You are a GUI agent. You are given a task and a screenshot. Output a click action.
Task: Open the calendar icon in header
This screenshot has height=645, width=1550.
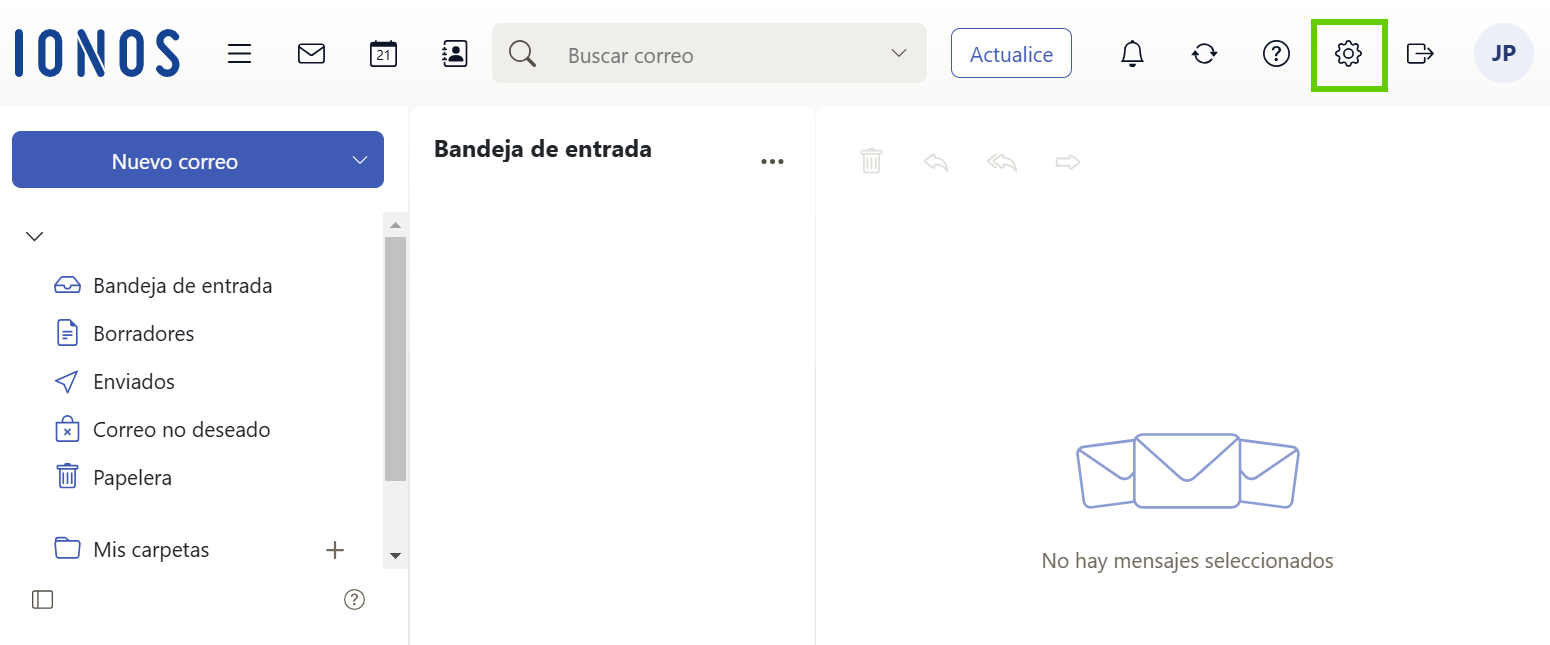coord(383,54)
